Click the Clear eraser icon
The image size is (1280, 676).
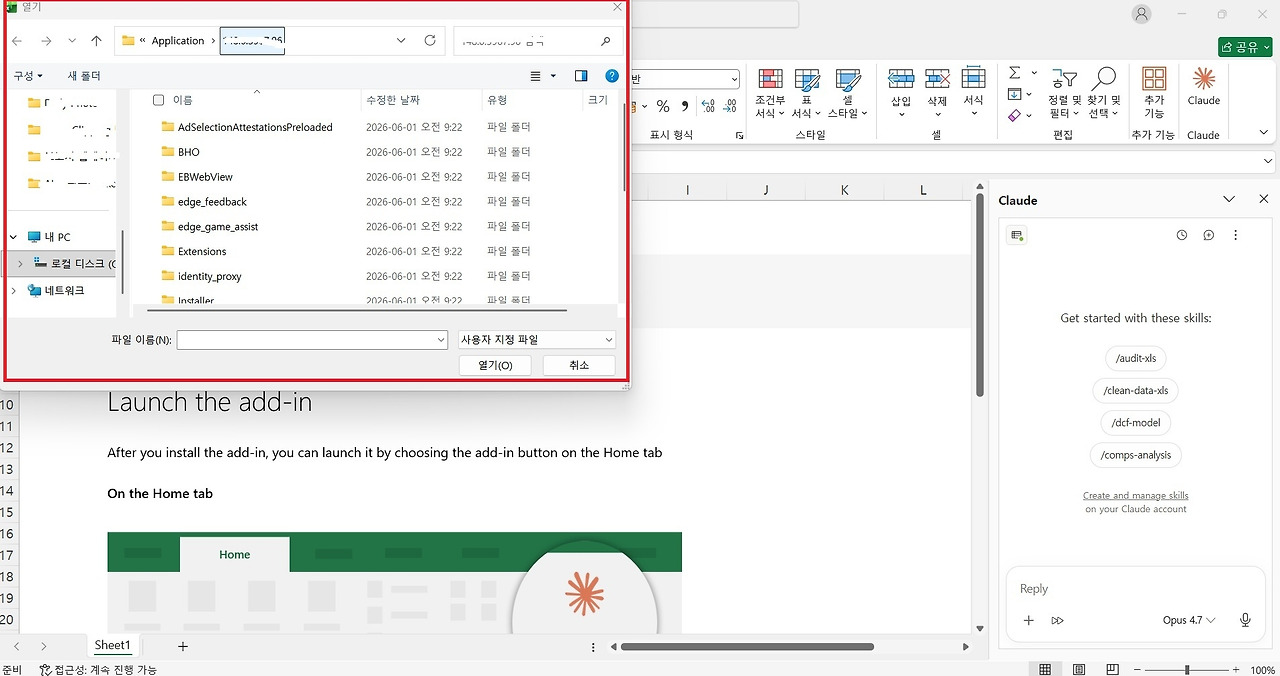pos(1014,116)
